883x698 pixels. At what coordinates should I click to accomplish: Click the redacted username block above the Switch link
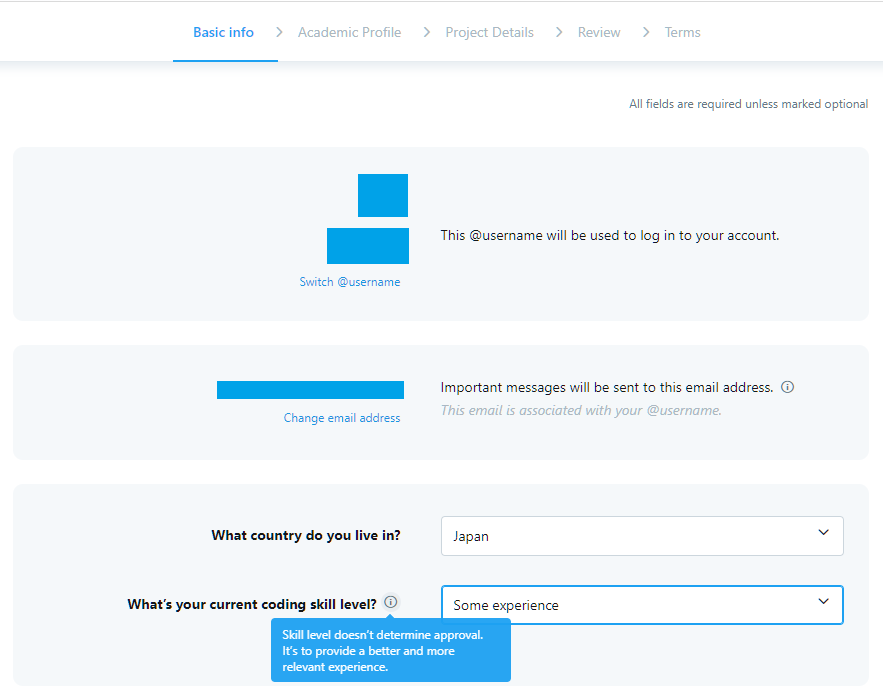pos(368,246)
